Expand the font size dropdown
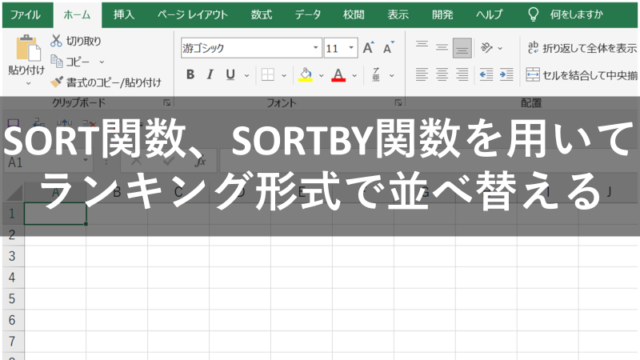 (351, 48)
